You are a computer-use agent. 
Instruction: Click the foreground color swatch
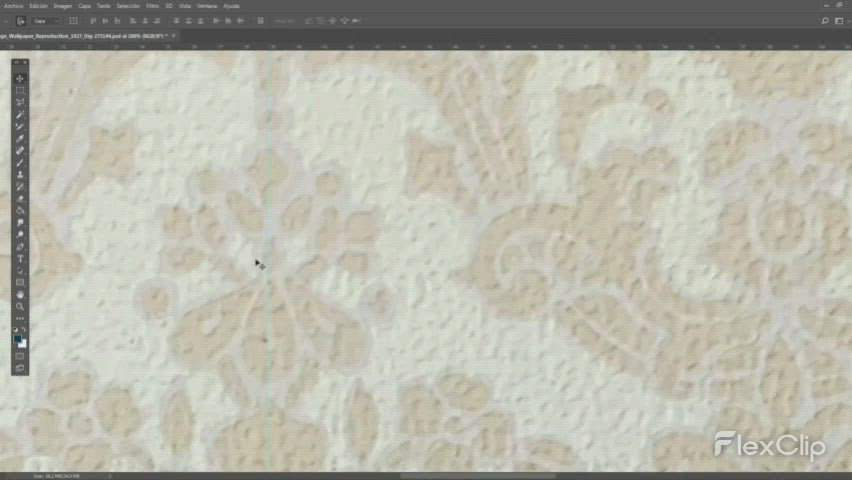[x=18, y=339]
